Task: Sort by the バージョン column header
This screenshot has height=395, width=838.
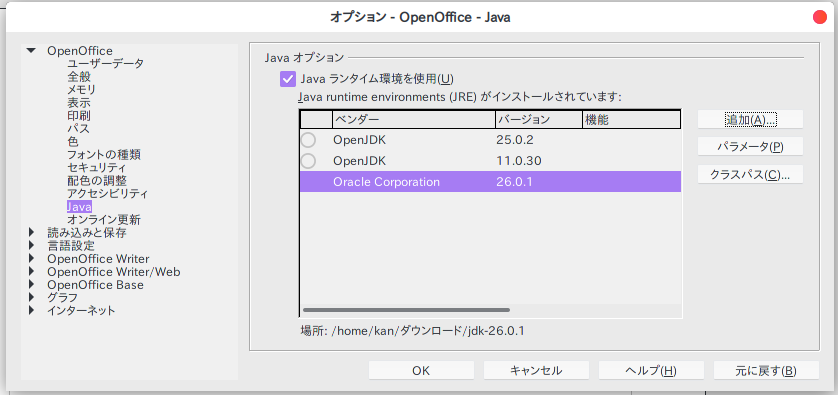Action: [x=539, y=120]
